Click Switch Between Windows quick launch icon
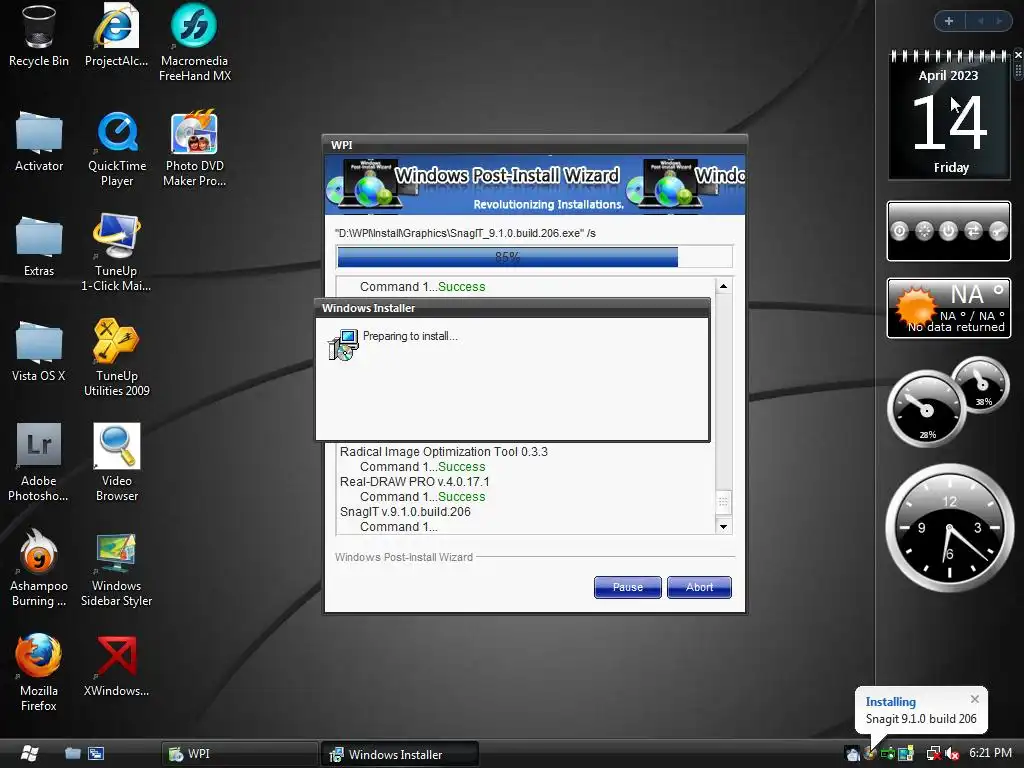 tap(96, 754)
